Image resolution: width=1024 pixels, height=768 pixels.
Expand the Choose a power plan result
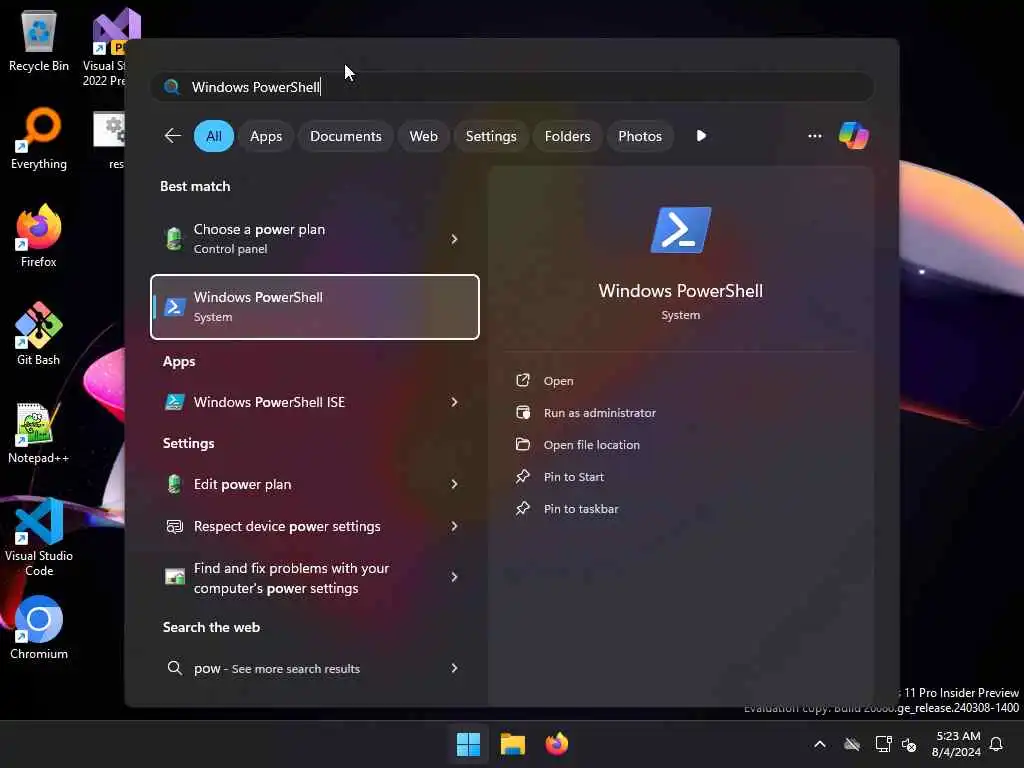(454, 239)
